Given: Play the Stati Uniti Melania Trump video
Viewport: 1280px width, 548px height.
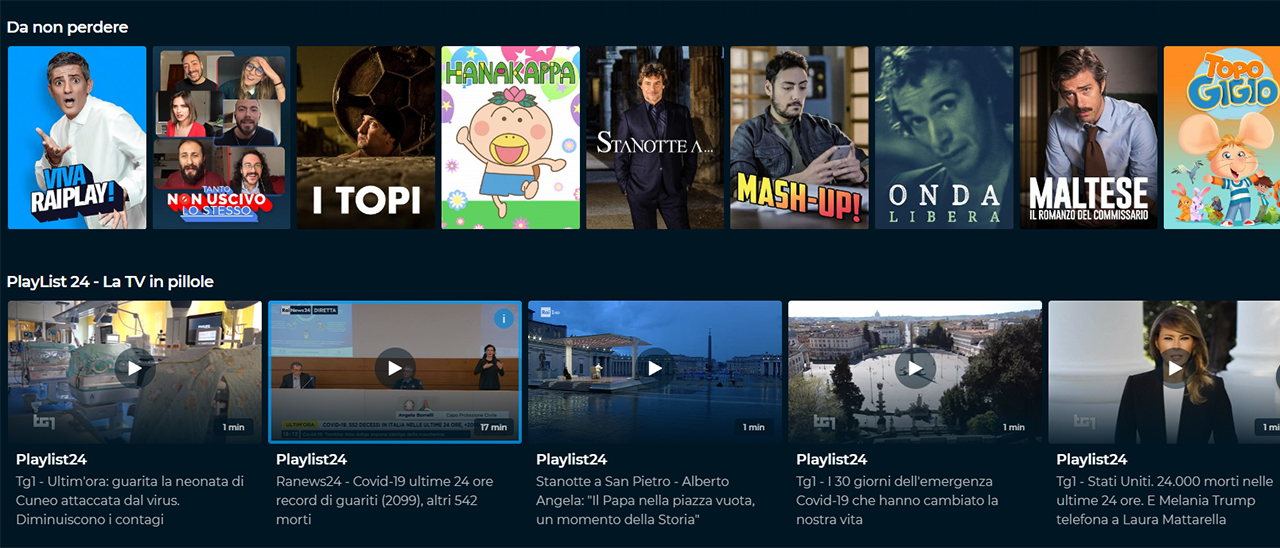Looking at the screenshot, I should coord(1174,368).
